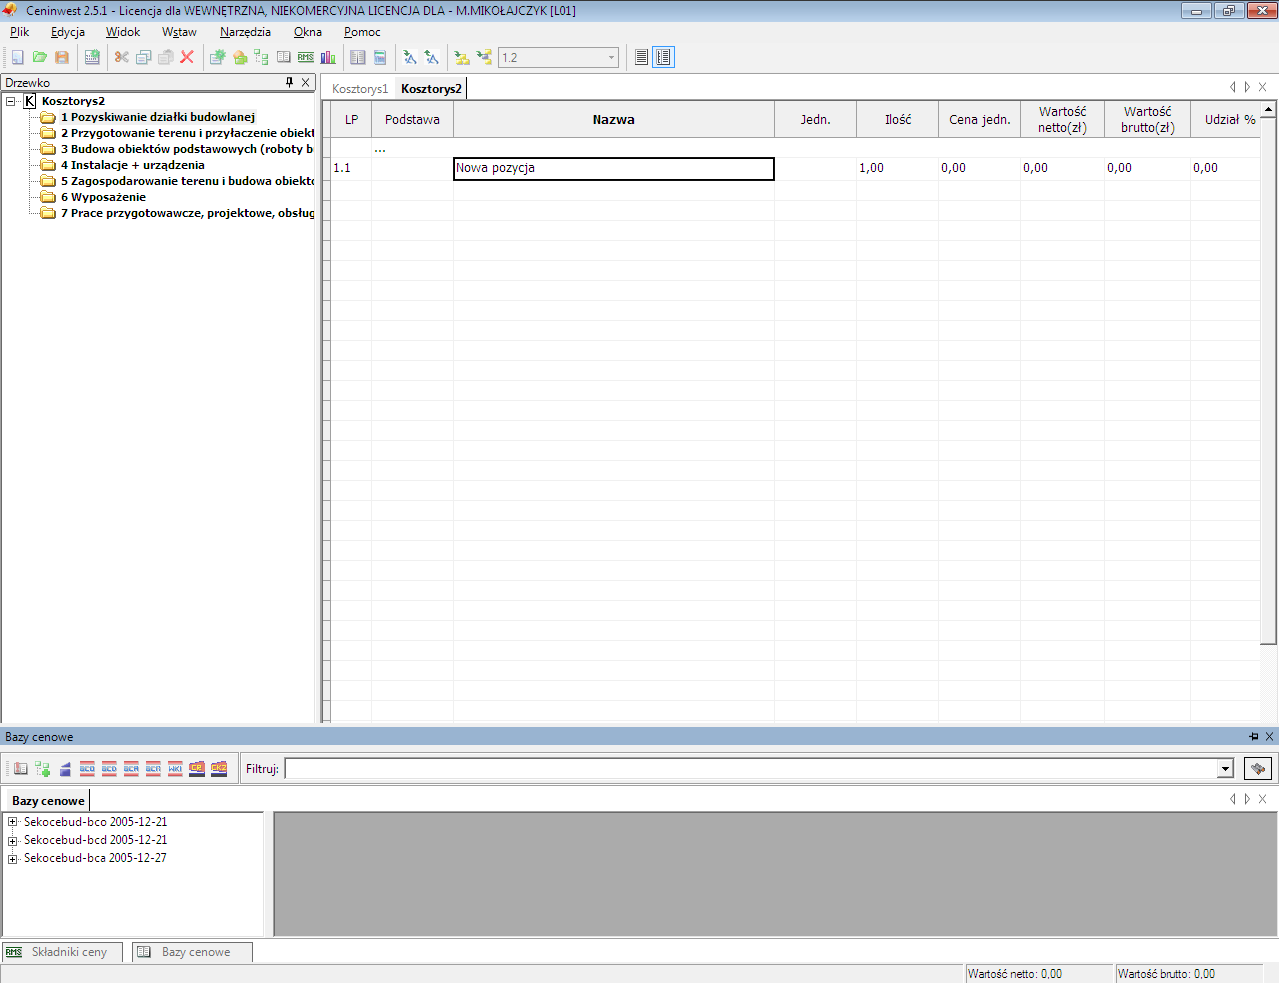Image resolution: width=1279 pixels, height=983 pixels.
Task: Click the paste clipboard icon
Action: point(166,58)
